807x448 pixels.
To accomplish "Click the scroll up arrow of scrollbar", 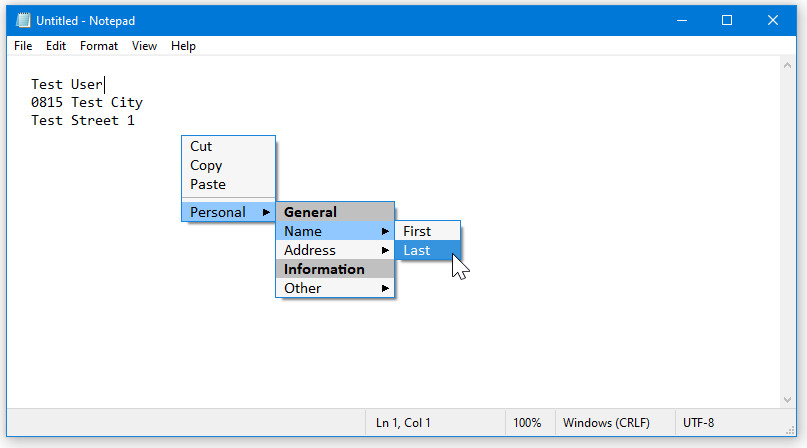I will pos(788,64).
